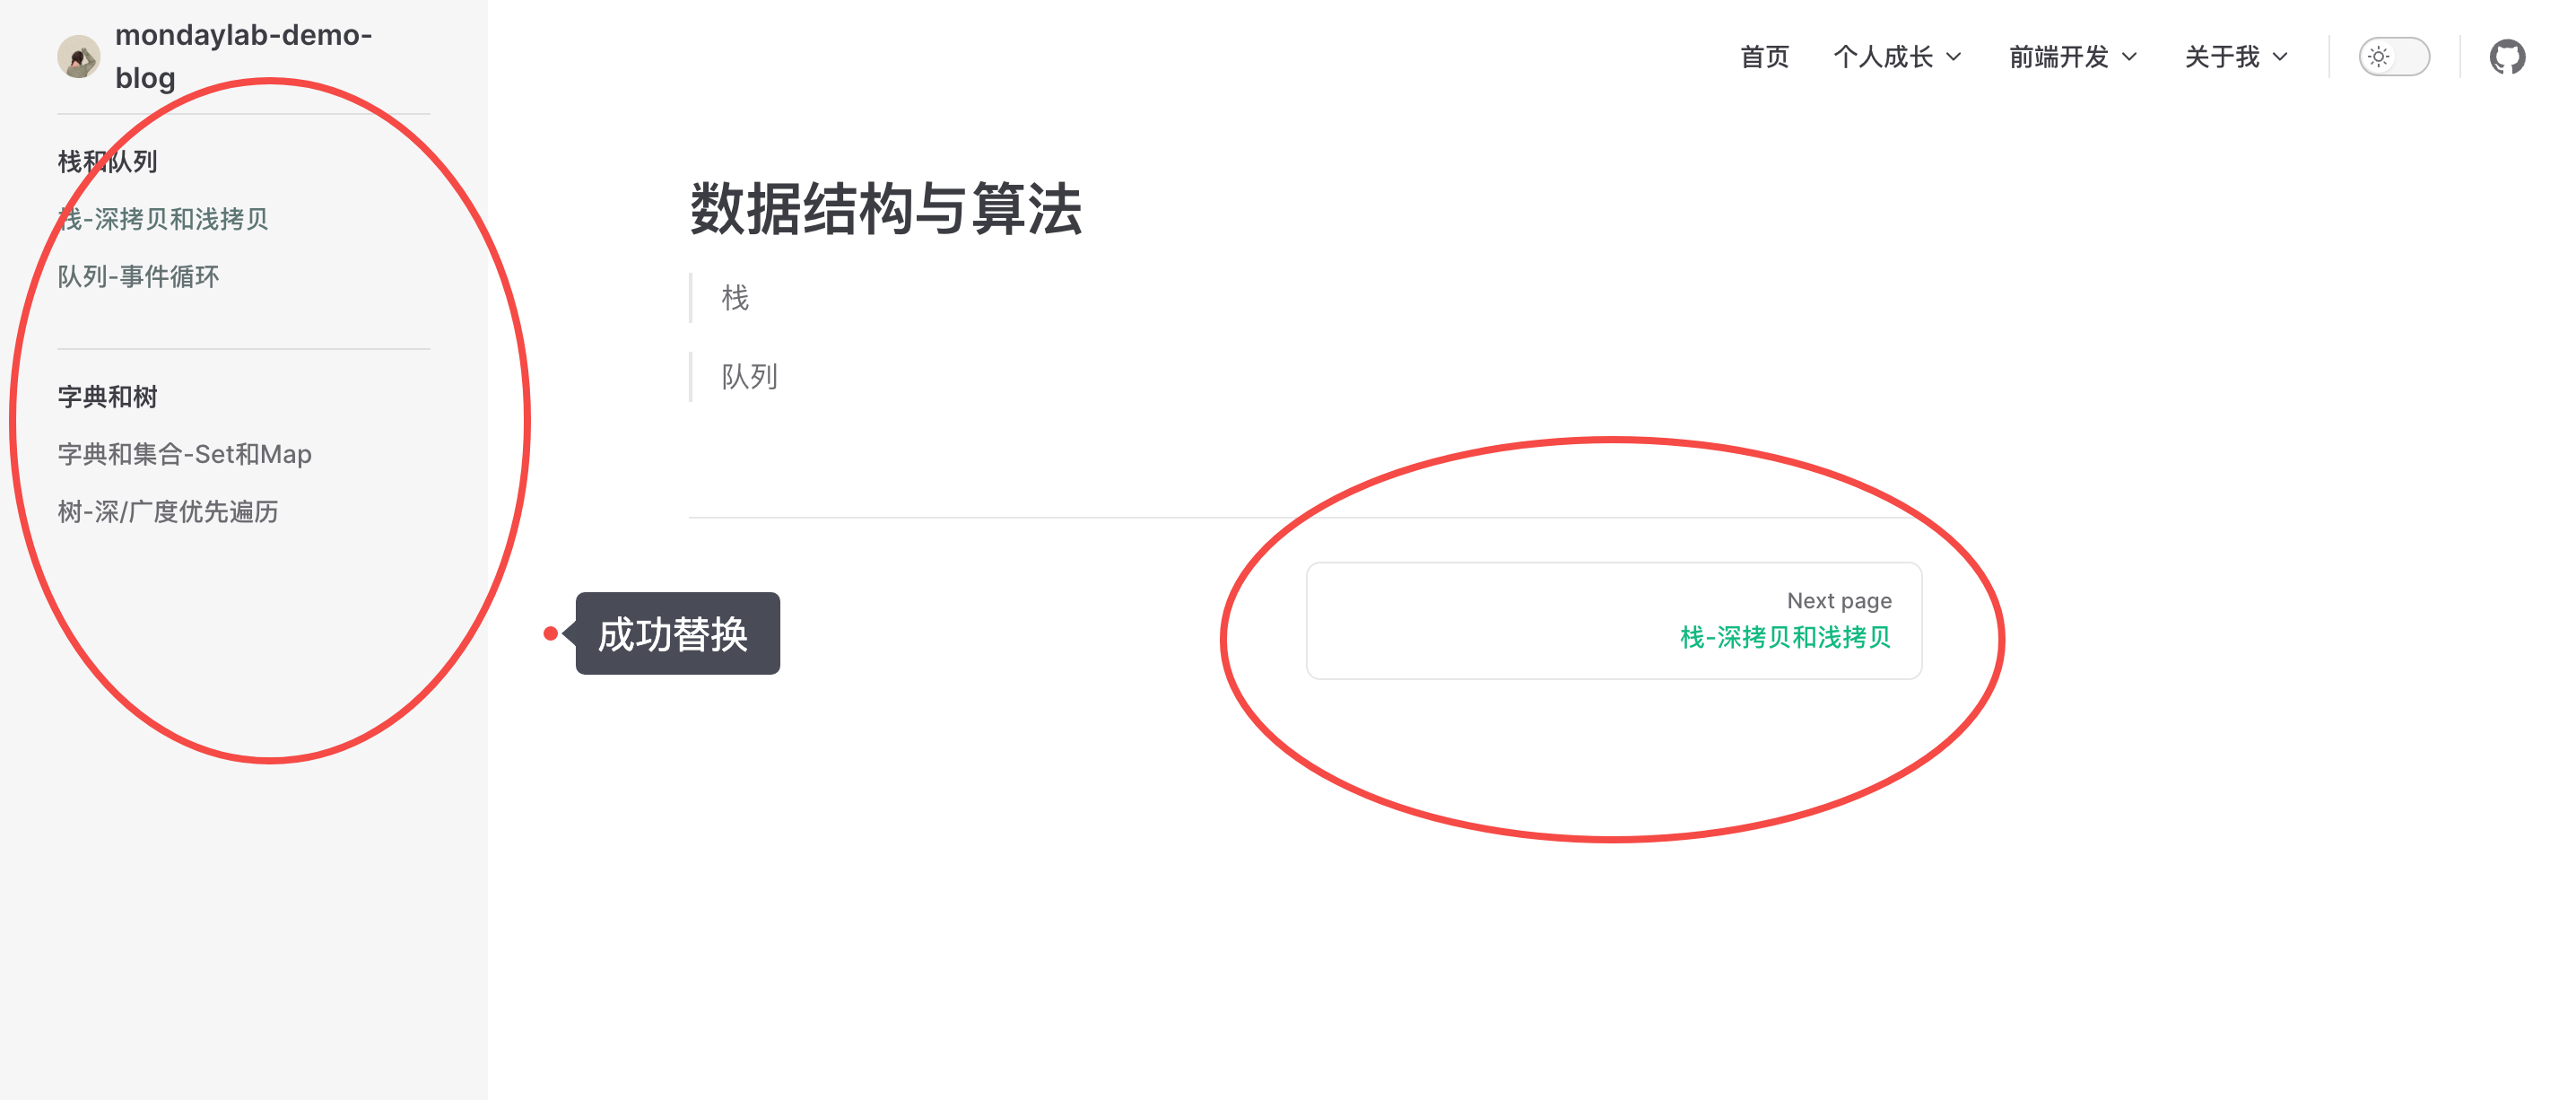The width and height of the screenshot is (2576, 1100).
Task: Open sidebar link 树-深/广度优先遍历
Action: [168, 511]
